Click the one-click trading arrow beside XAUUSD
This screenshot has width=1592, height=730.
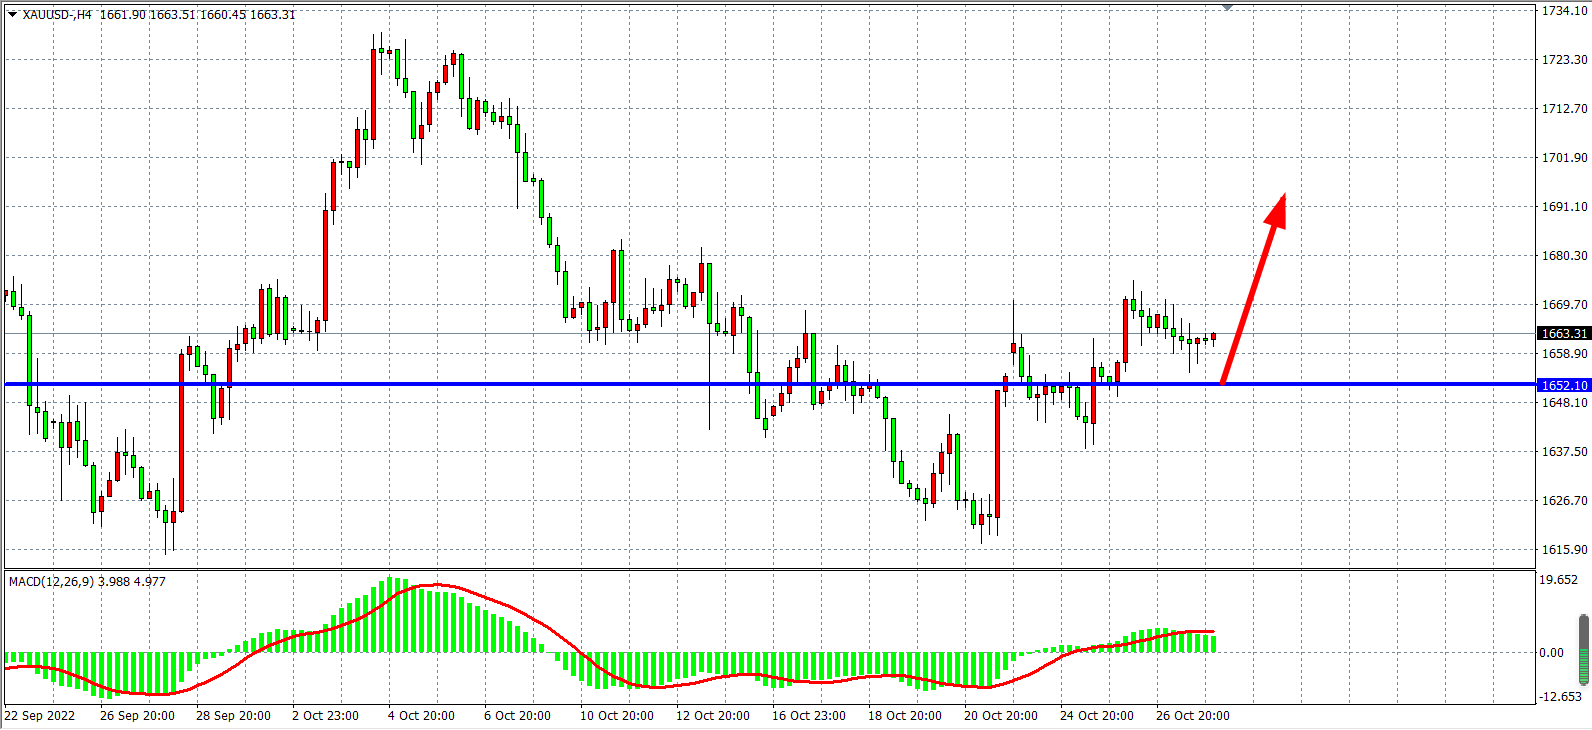pyautogui.click(x=12, y=15)
